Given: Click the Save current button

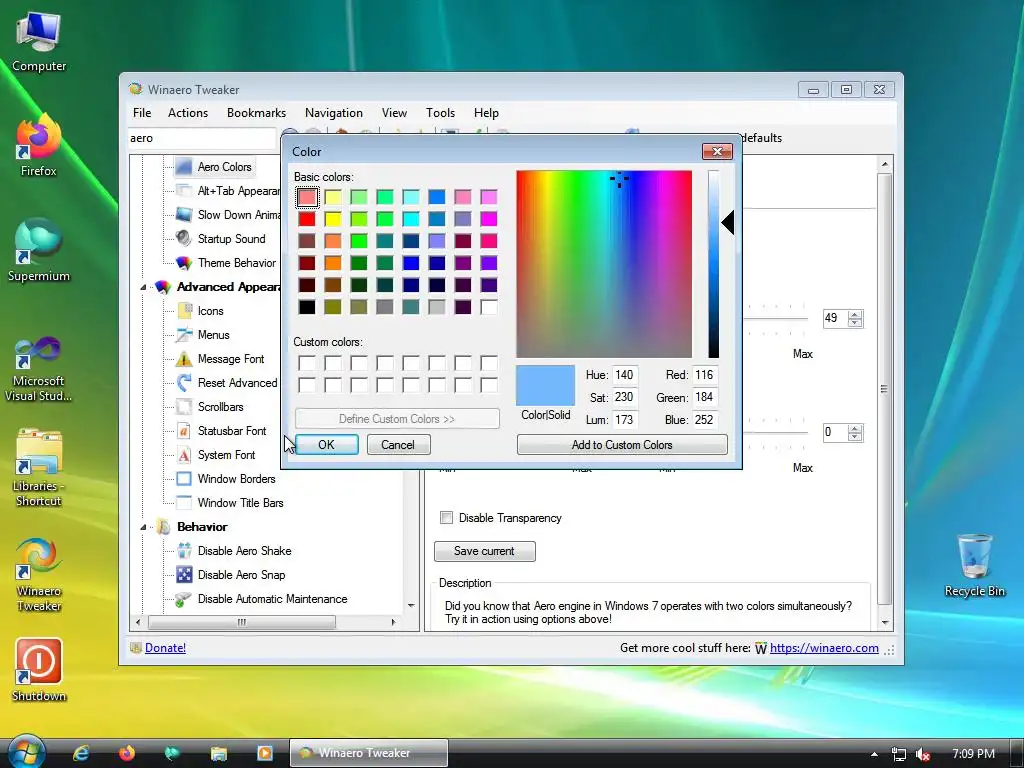Looking at the screenshot, I should coord(485,551).
